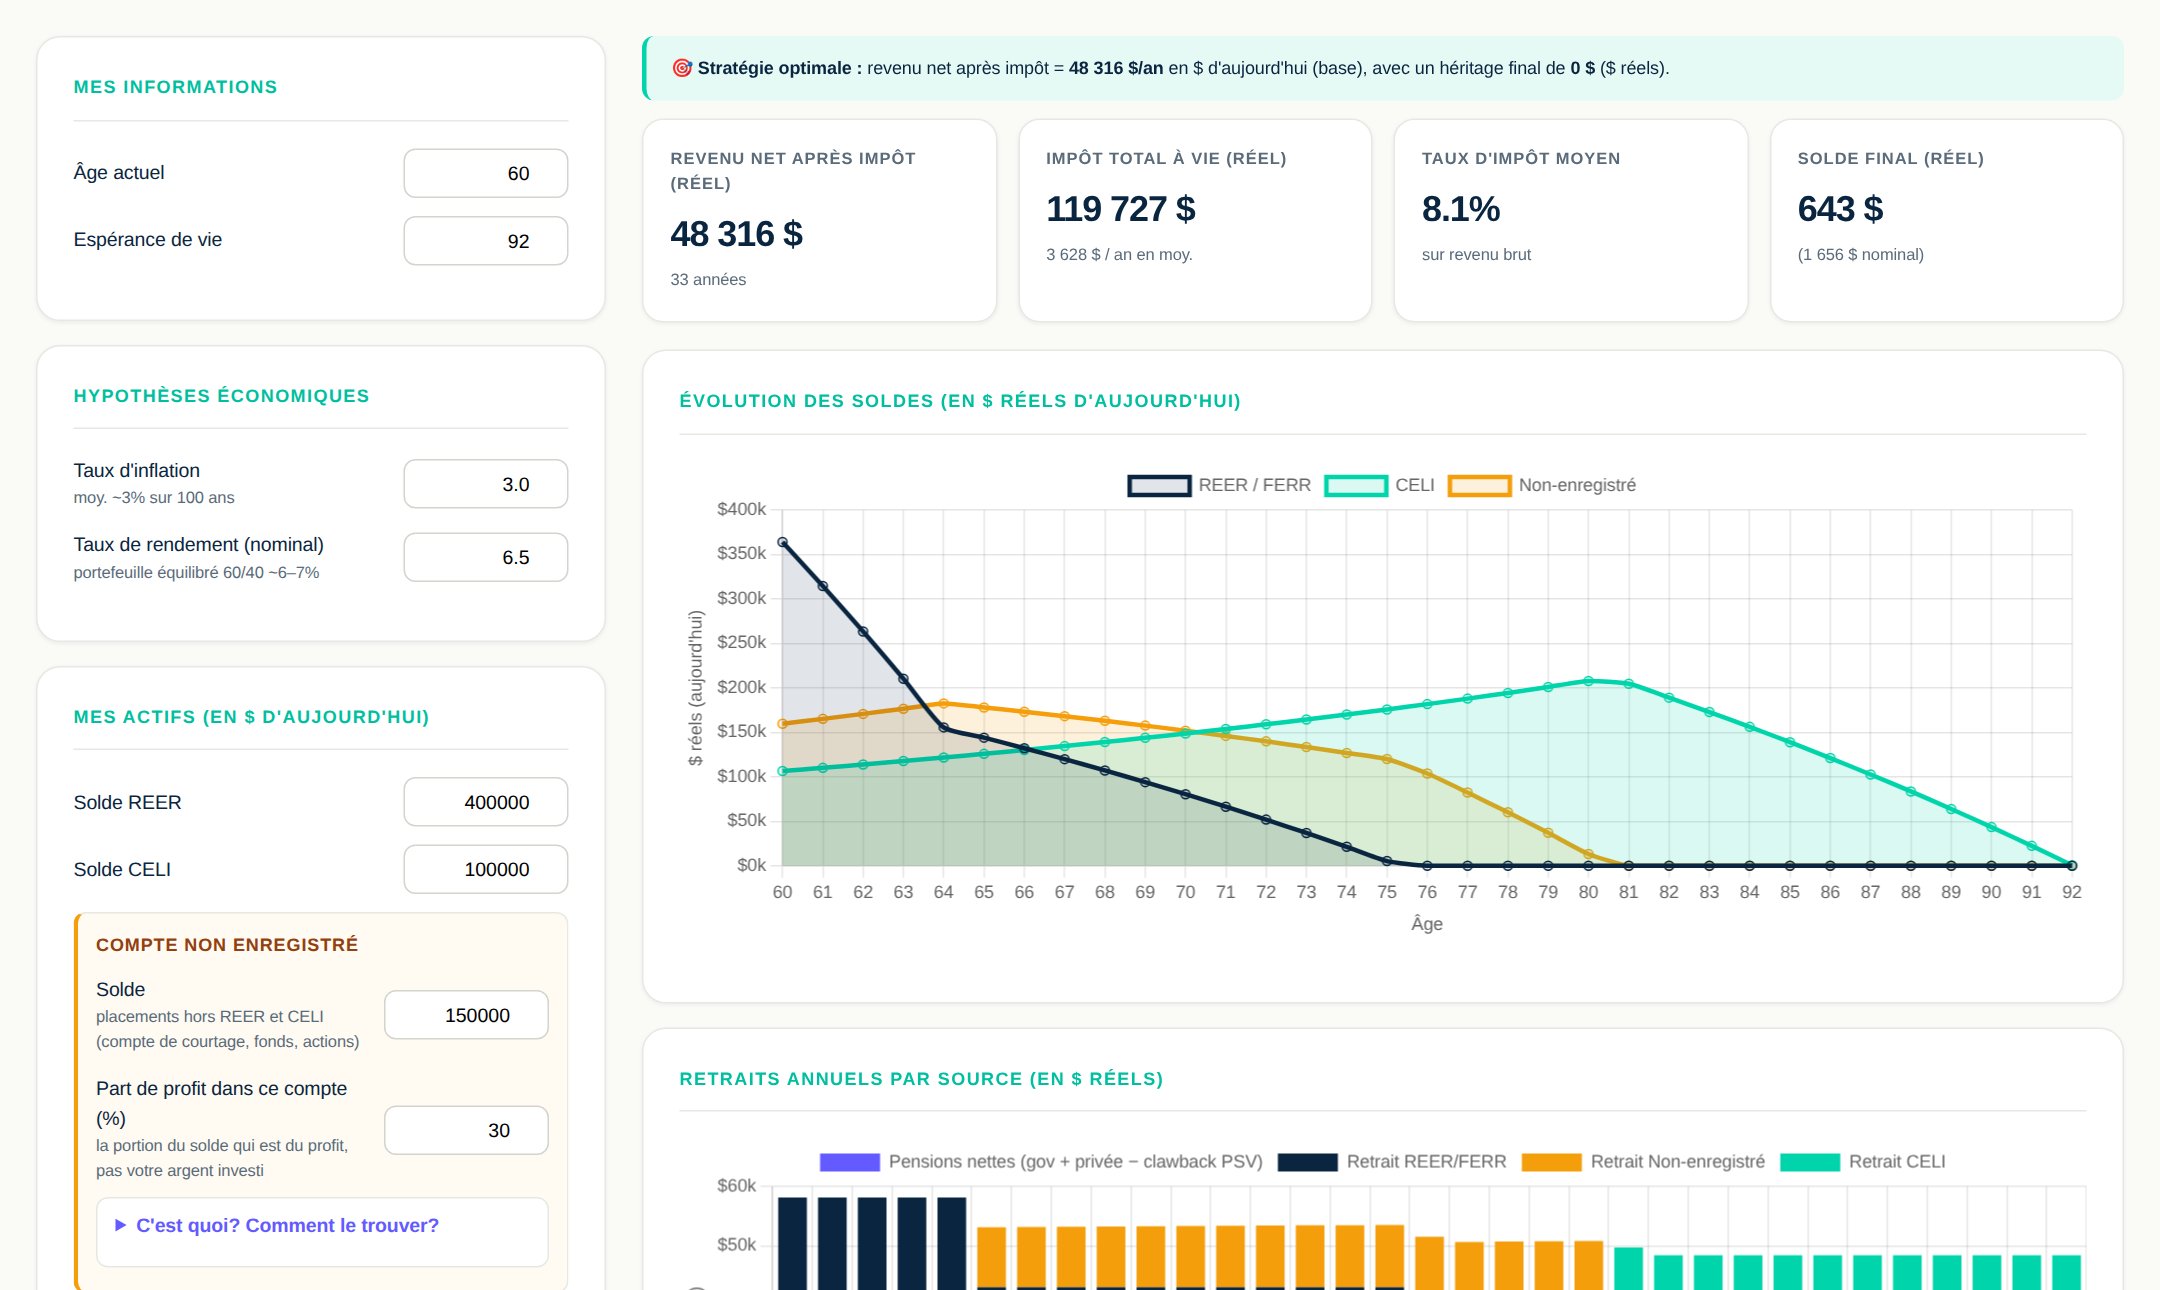Viewport: 2160px width, 1290px height.
Task: Hide Non-enregistré series via legend swatch
Action: 1480,486
